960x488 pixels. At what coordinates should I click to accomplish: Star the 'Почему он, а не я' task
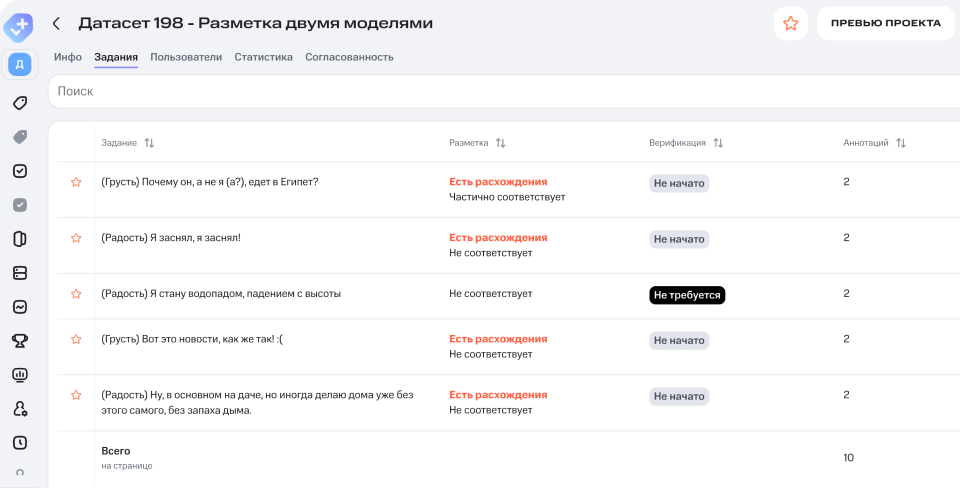tap(76, 182)
